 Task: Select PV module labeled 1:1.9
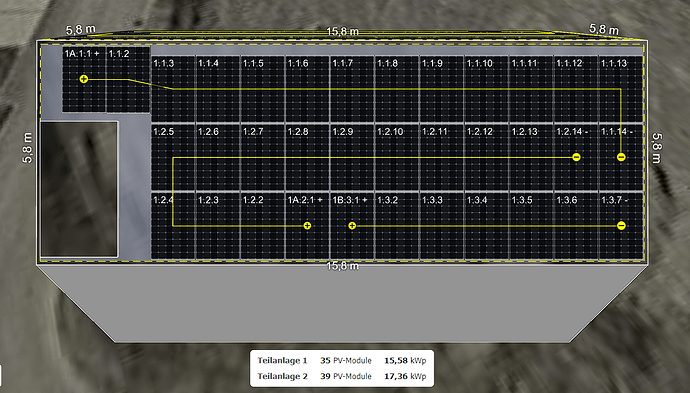click(442, 89)
